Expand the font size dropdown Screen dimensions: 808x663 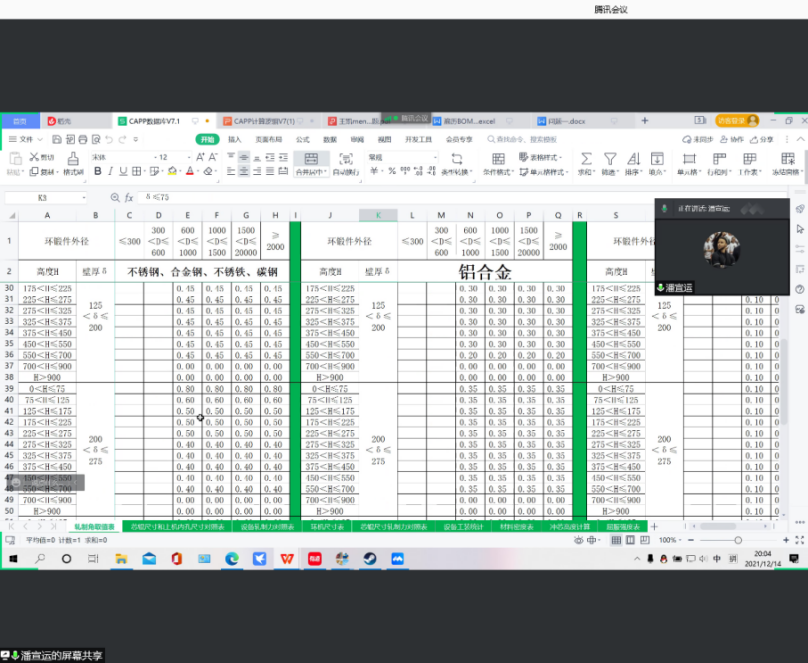(x=191, y=157)
